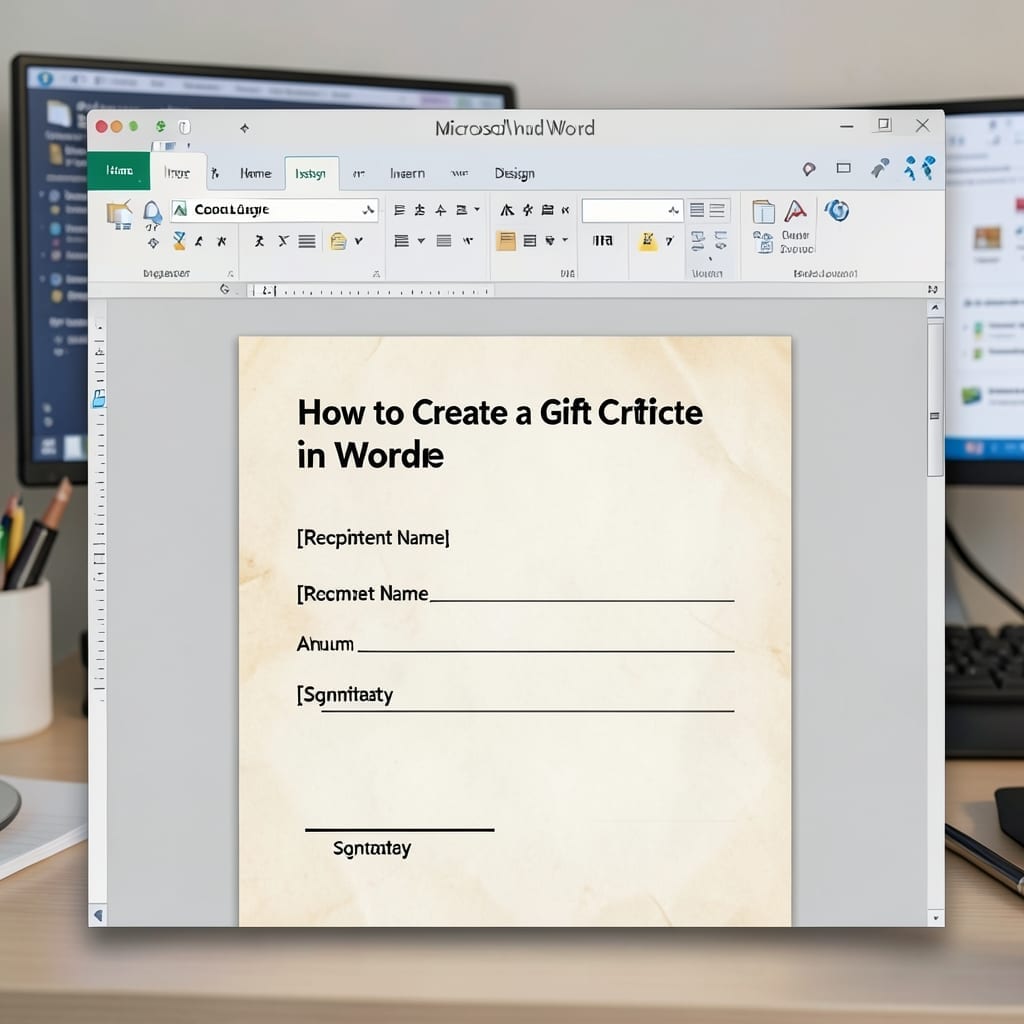Image resolution: width=1024 pixels, height=1024 pixels.
Task: Click the "[Recmıet Name" line label
Action: [x=362, y=594]
